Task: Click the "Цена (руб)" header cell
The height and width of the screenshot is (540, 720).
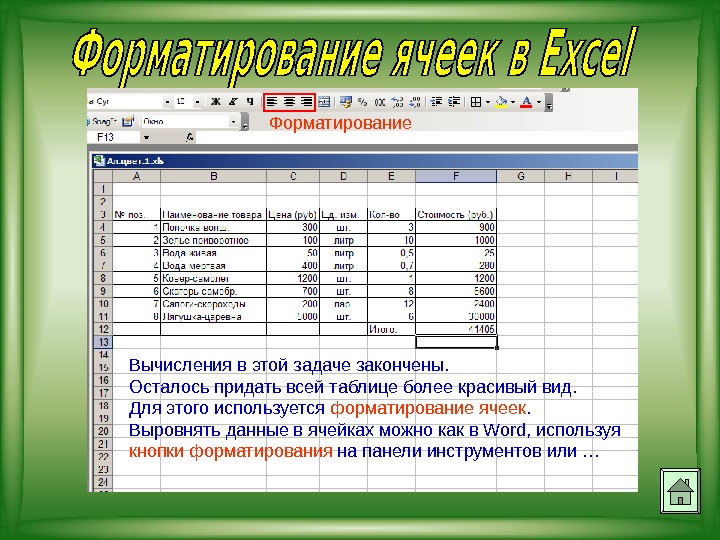Action: (293, 214)
